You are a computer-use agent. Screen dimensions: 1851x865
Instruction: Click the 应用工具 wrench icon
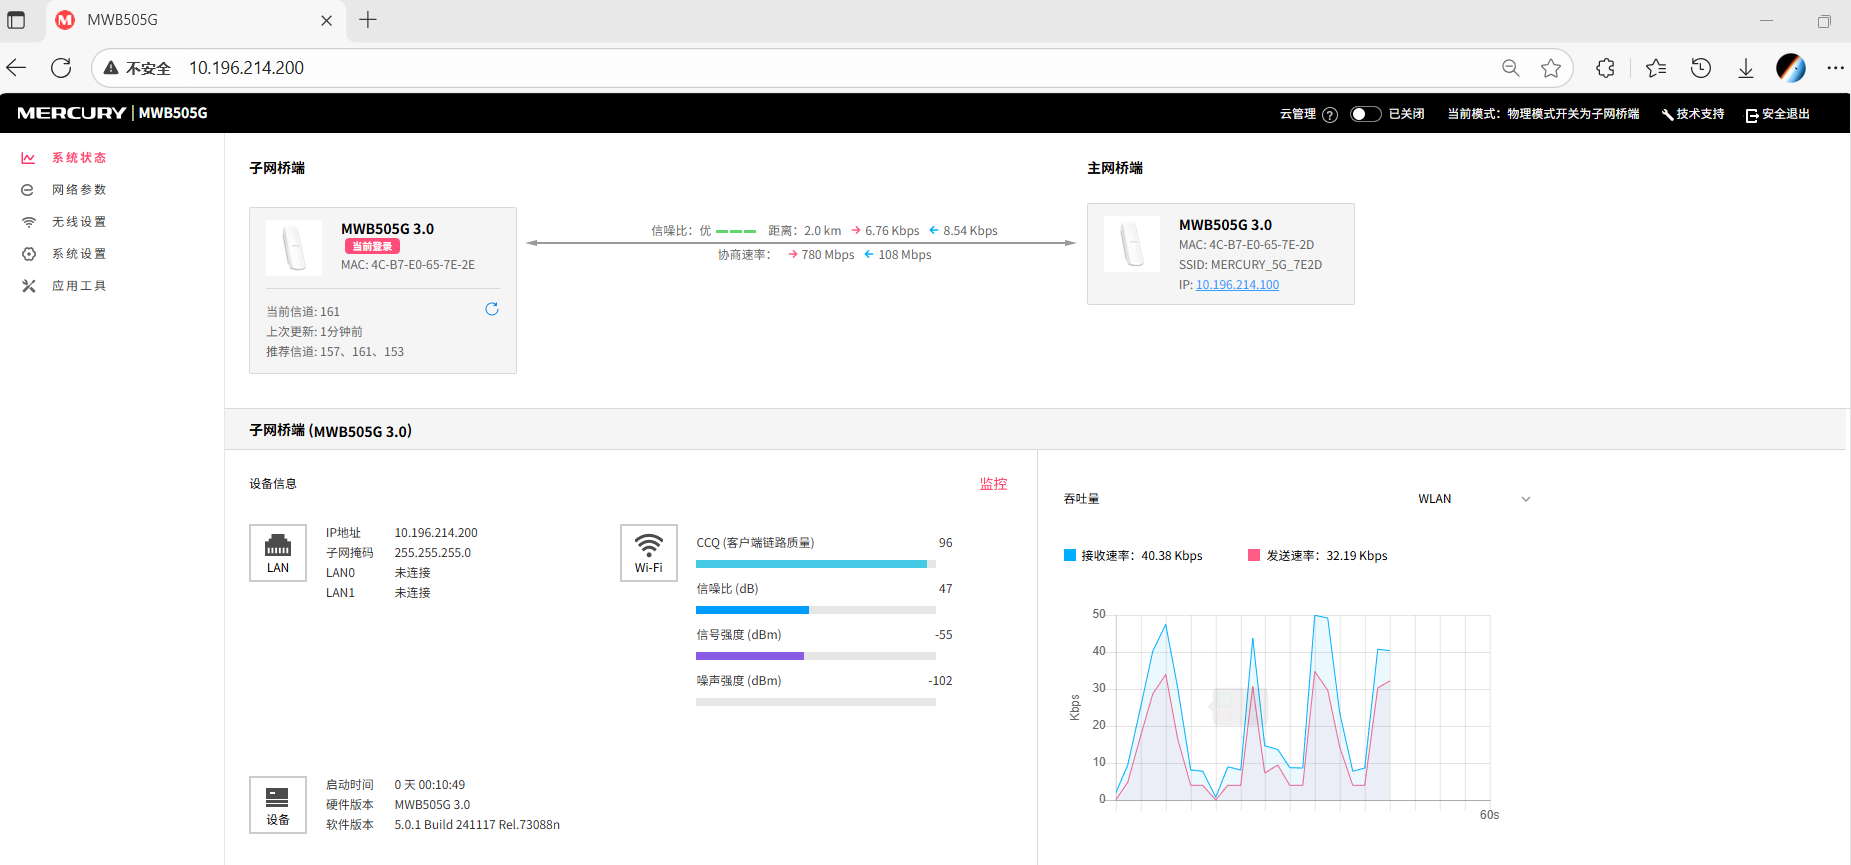(x=28, y=286)
